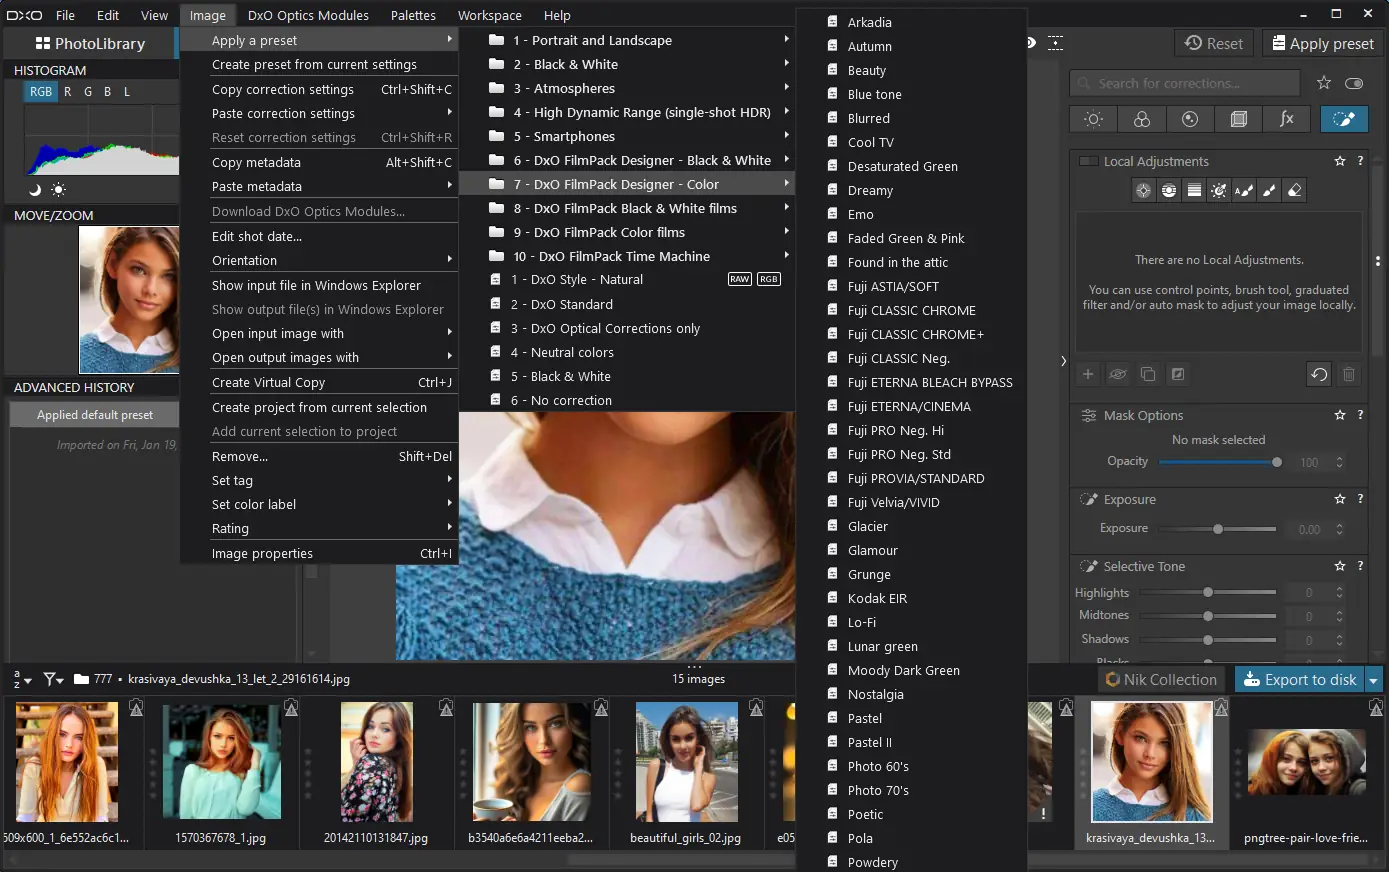Screen dimensions: 1389x872
Task: Click the reset local adjustments arrow icon
Action: 1319,374
